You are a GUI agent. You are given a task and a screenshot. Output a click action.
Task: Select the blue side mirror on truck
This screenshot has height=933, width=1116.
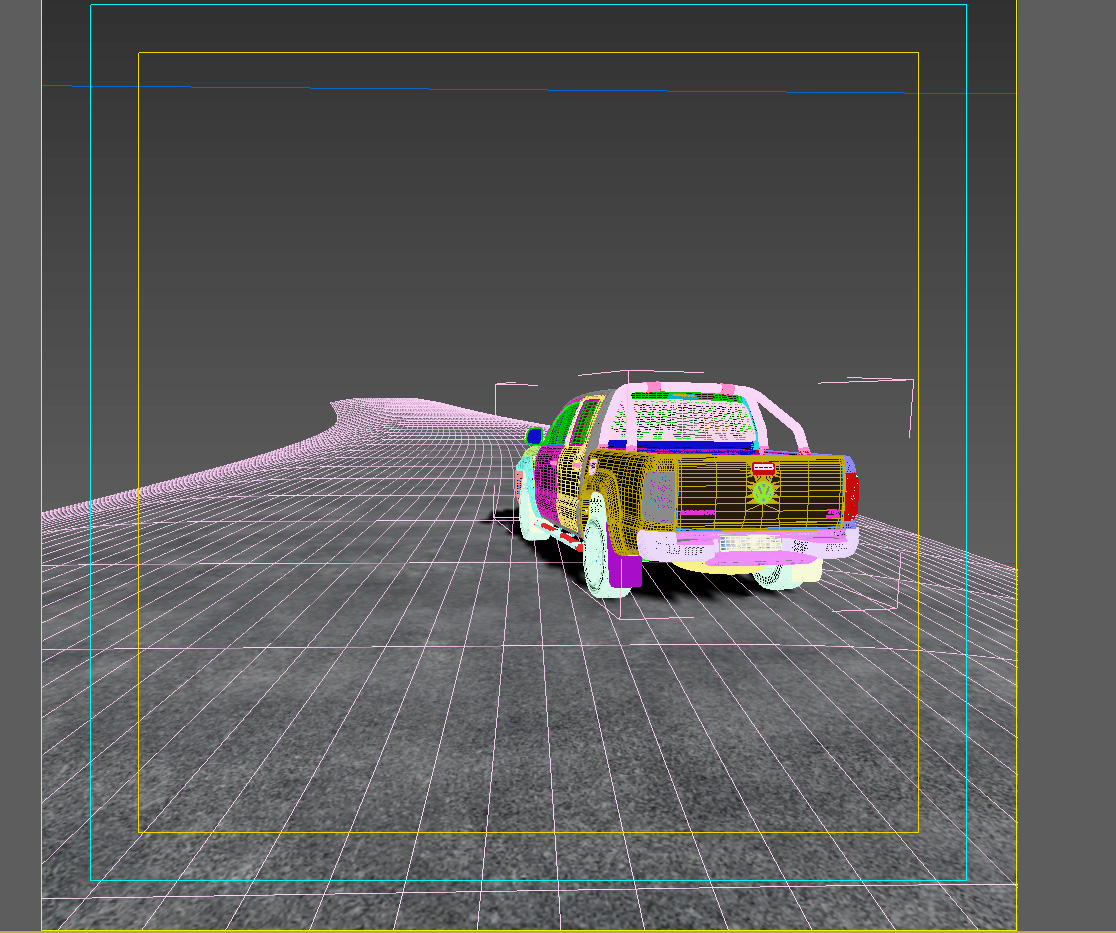(x=534, y=436)
